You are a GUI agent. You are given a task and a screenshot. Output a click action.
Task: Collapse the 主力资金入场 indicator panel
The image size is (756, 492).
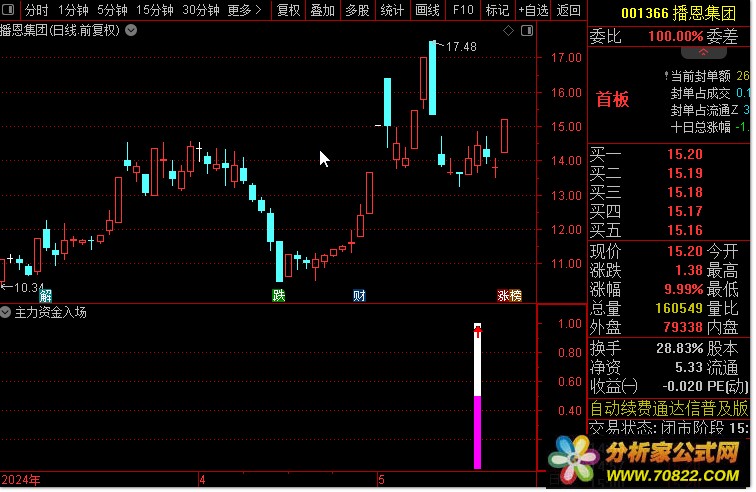5,312
